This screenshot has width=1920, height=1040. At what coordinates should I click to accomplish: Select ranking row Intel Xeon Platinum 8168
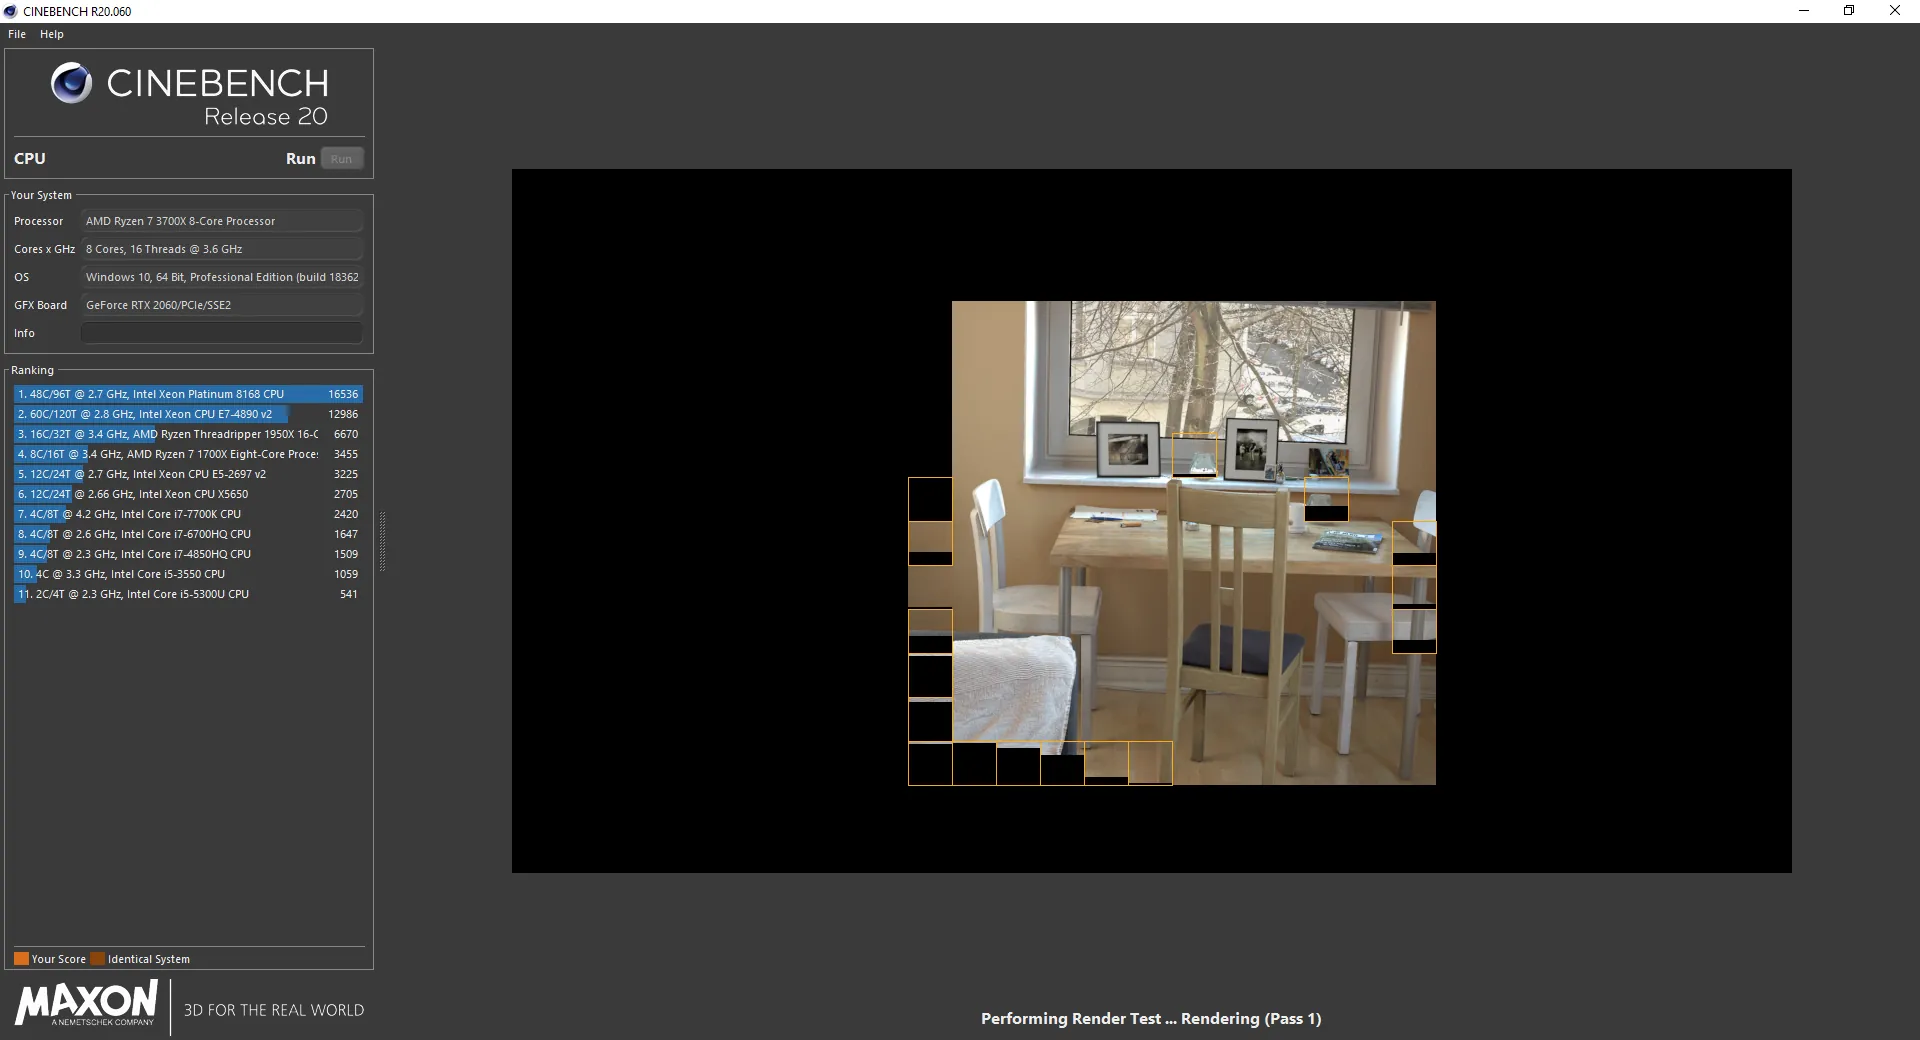pyautogui.click(x=188, y=394)
